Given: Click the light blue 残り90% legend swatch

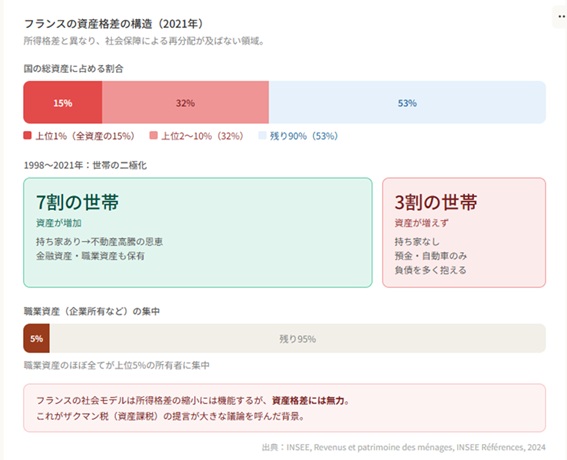Looking at the screenshot, I should pyautogui.click(x=263, y=136).
